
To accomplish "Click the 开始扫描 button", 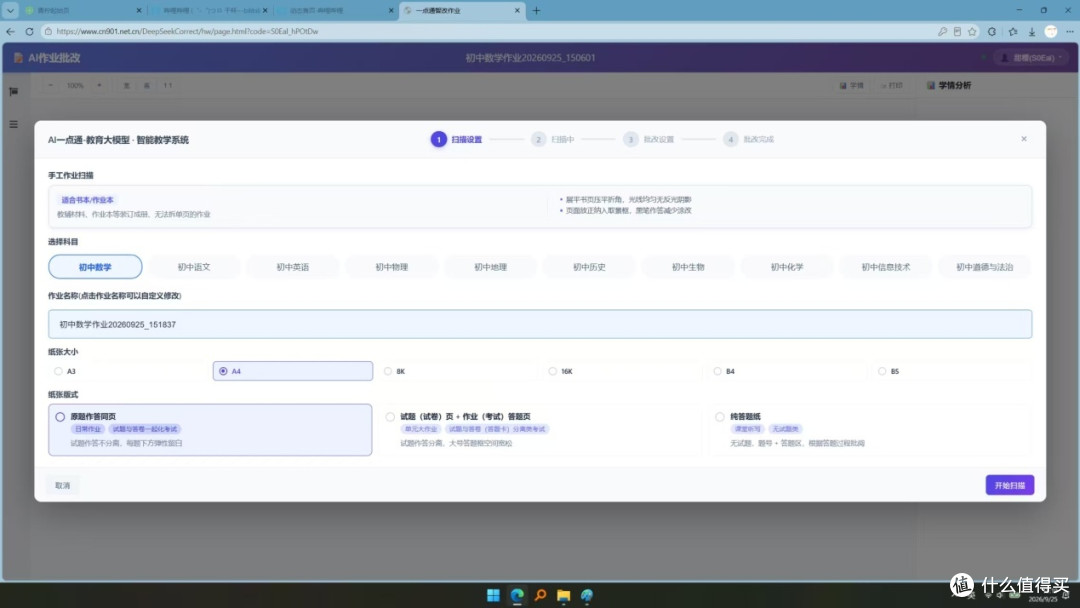I will coord(1010,485).
